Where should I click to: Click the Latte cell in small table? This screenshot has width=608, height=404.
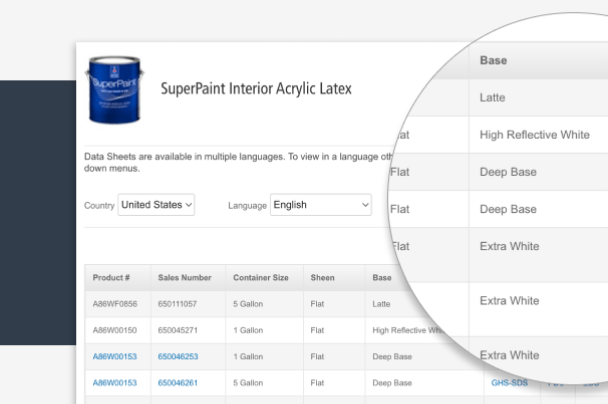coord(381,304)
